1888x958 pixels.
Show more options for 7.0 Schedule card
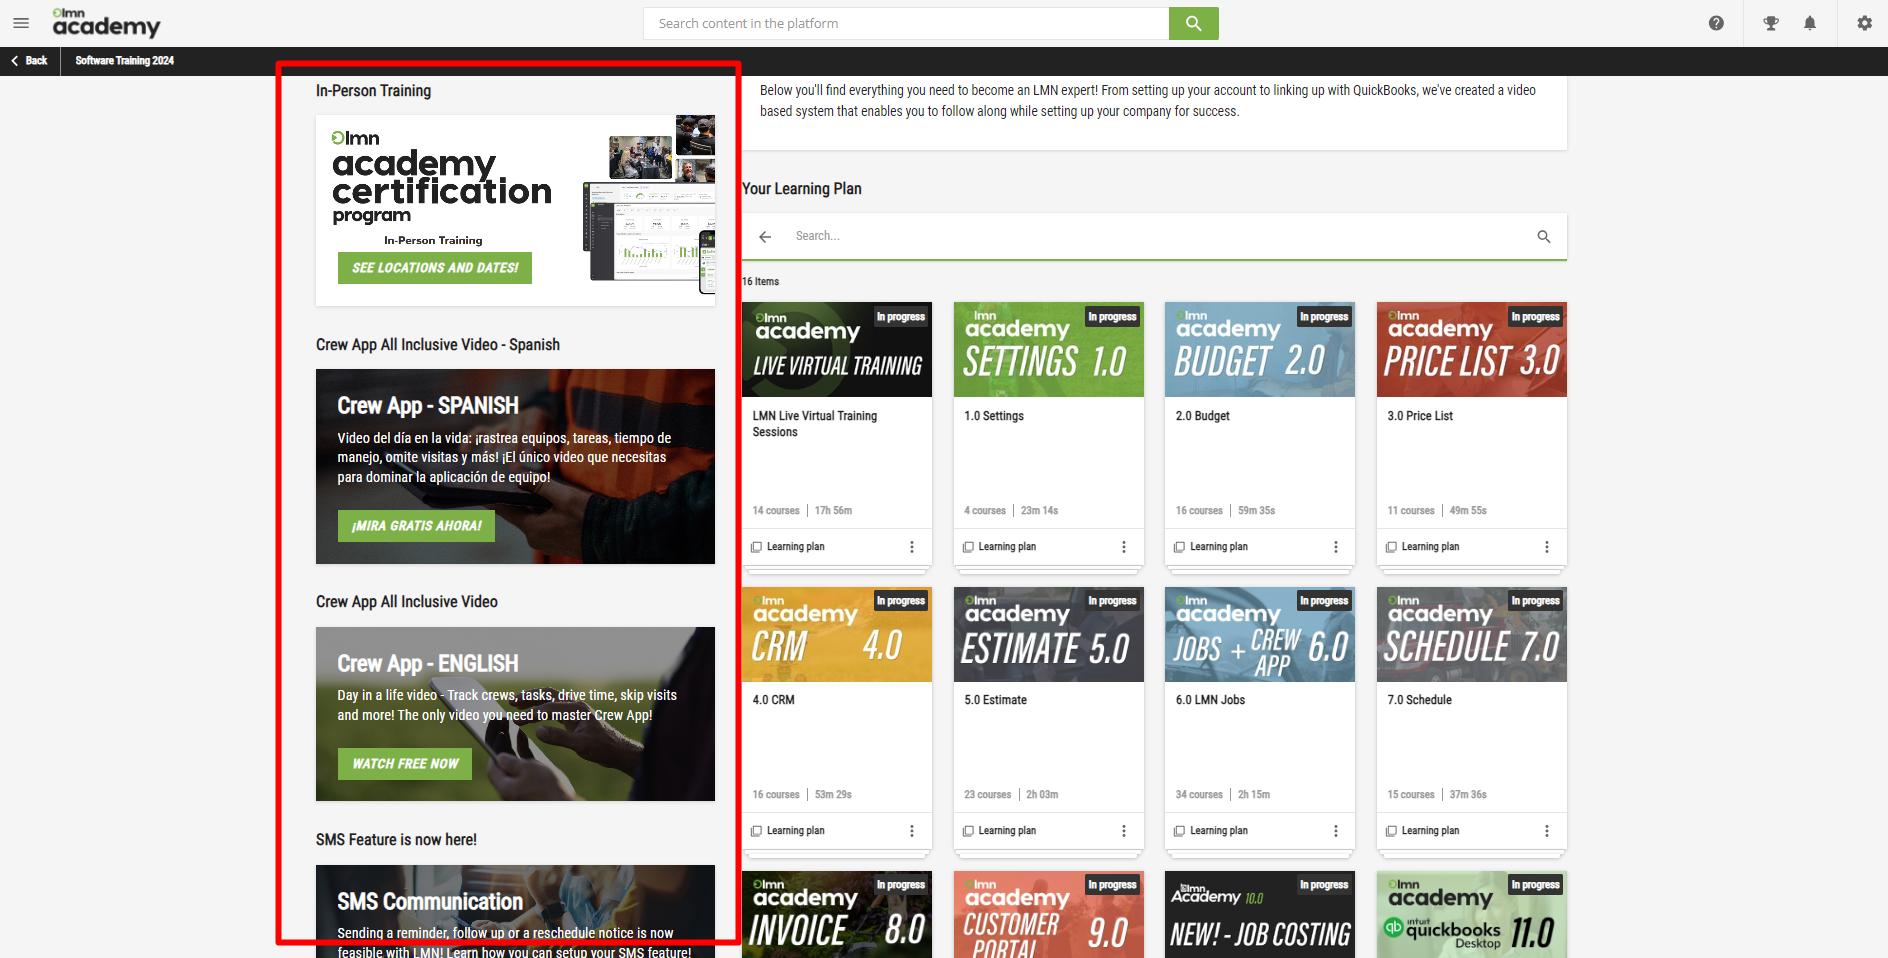click(1546, 831)
